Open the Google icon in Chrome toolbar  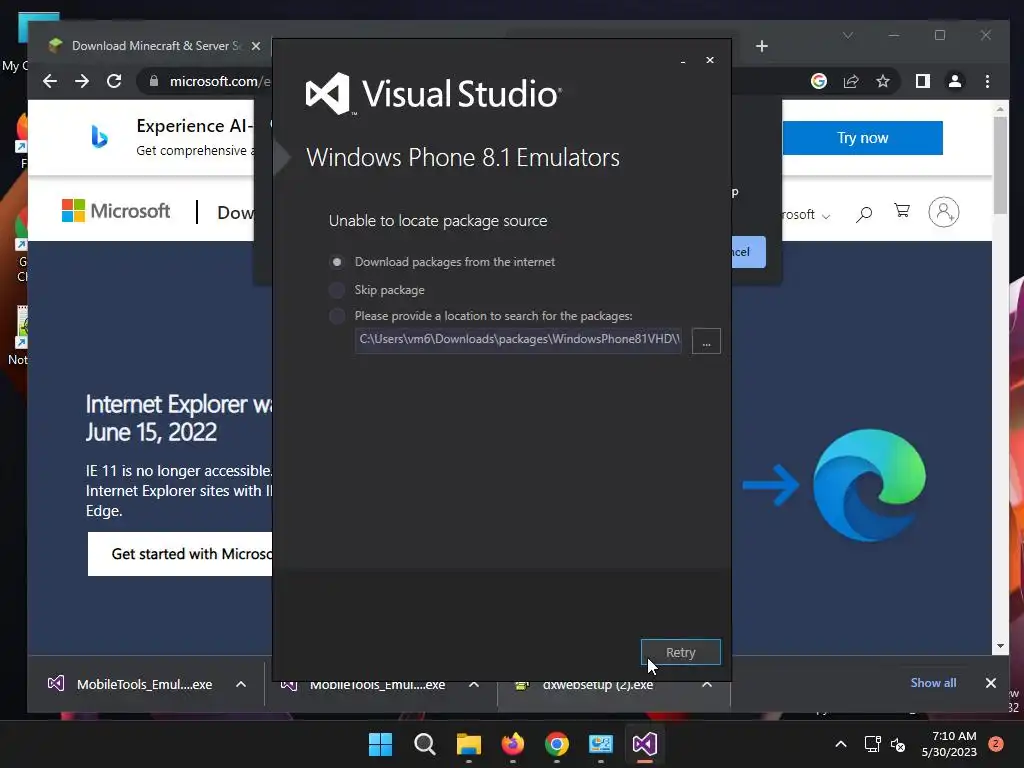click(x=819, y=81)
